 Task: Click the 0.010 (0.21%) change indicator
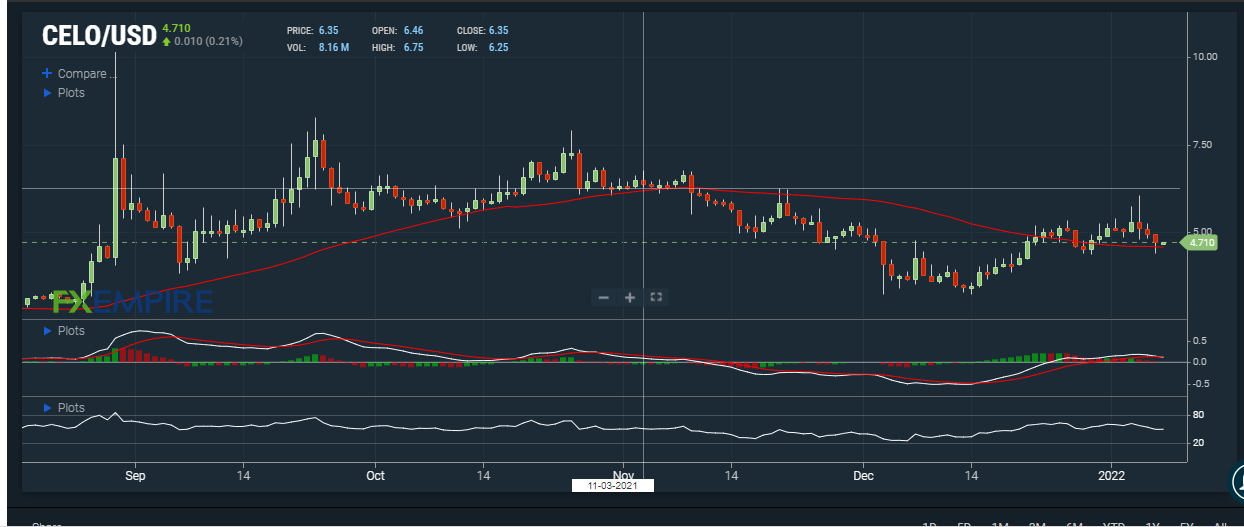(x=202, y=41)
